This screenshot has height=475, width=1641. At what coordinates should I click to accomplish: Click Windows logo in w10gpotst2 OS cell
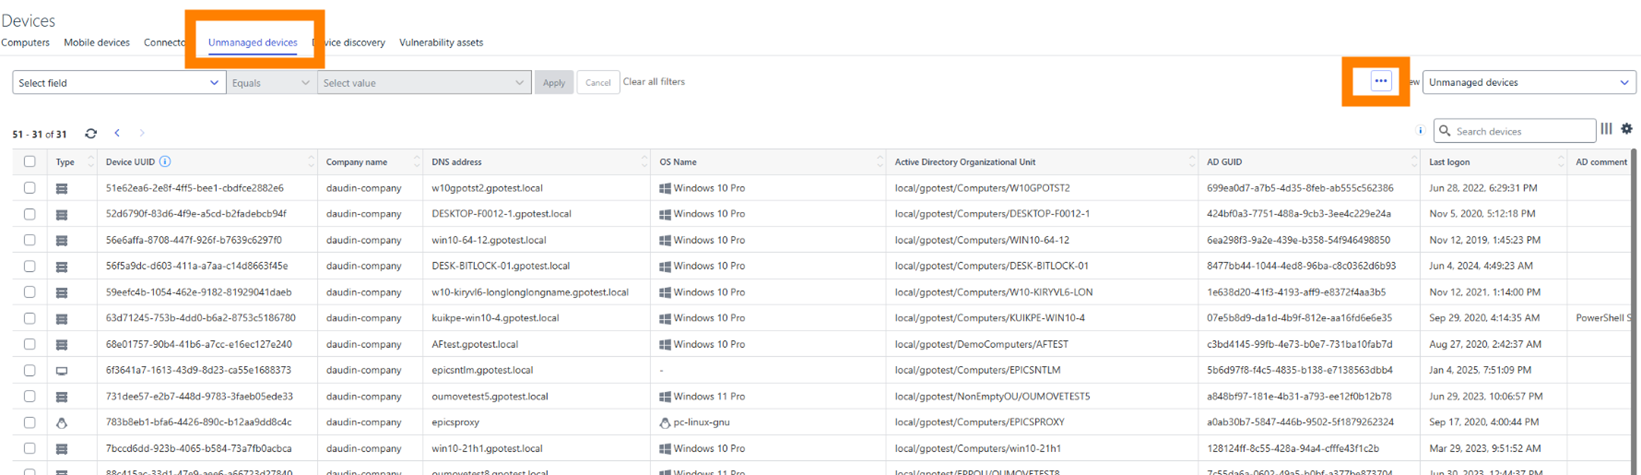tap(665, 188)
